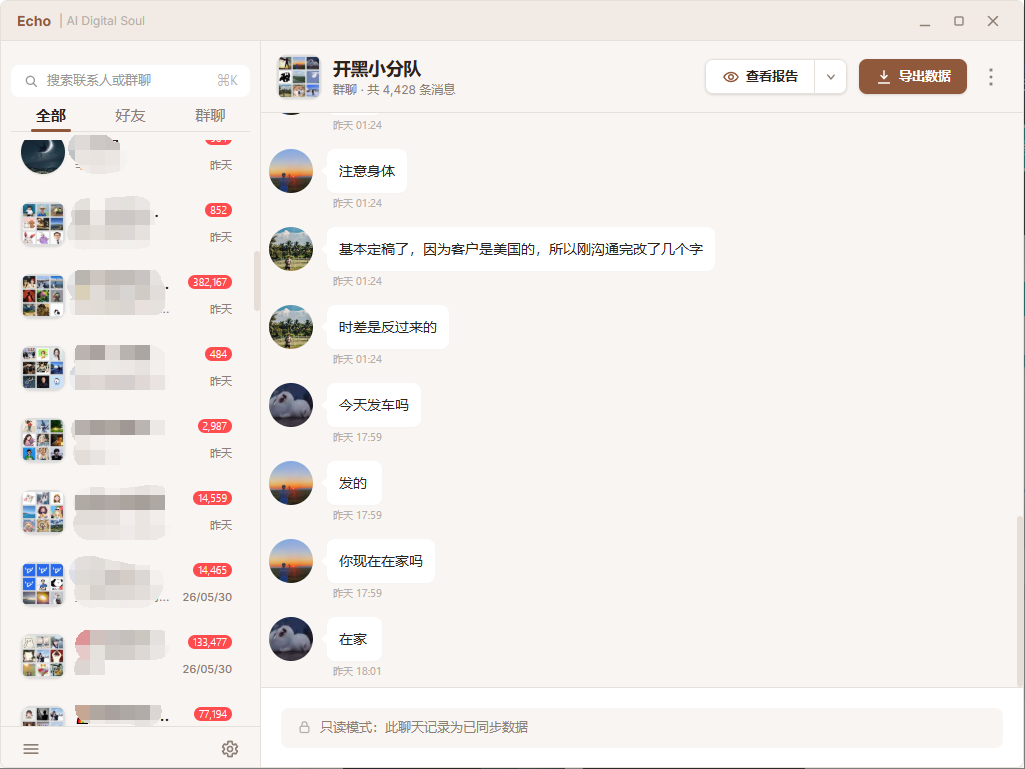Open the conversation with 2,987 unread badge

coord(130,439)
